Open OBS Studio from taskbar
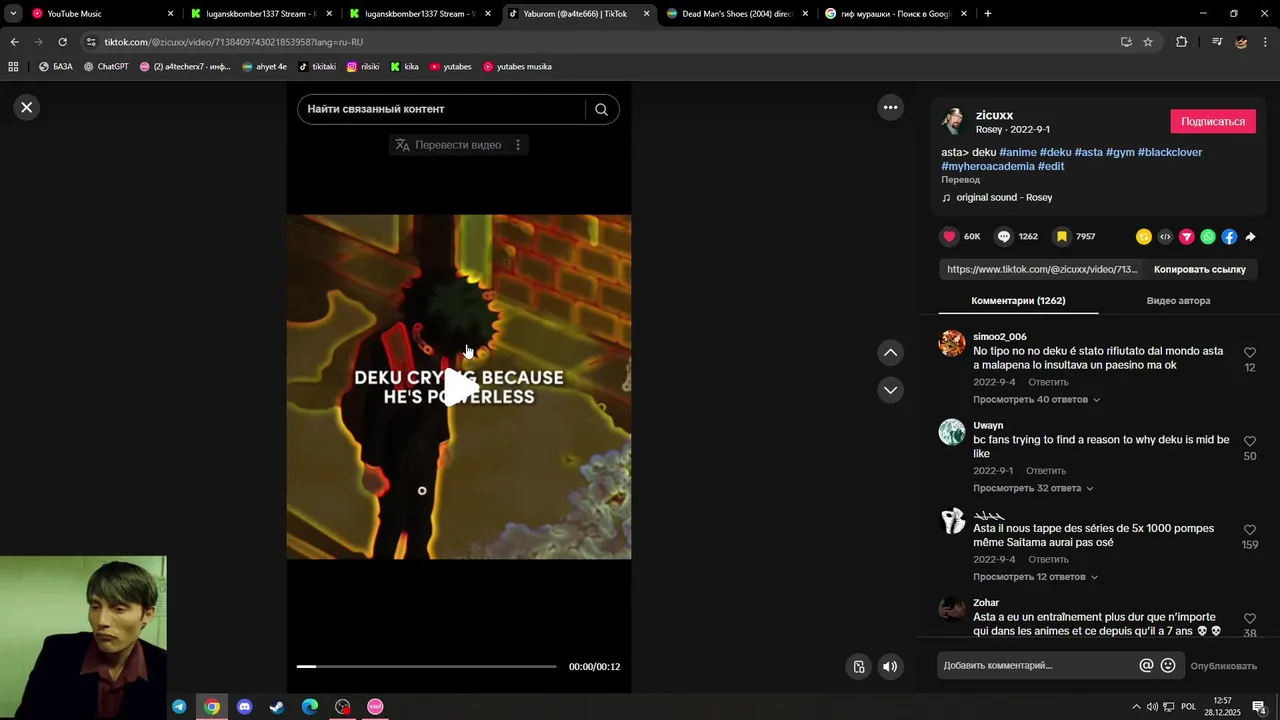The height and width of the screenshot is (720, 1280). [343, 707]
